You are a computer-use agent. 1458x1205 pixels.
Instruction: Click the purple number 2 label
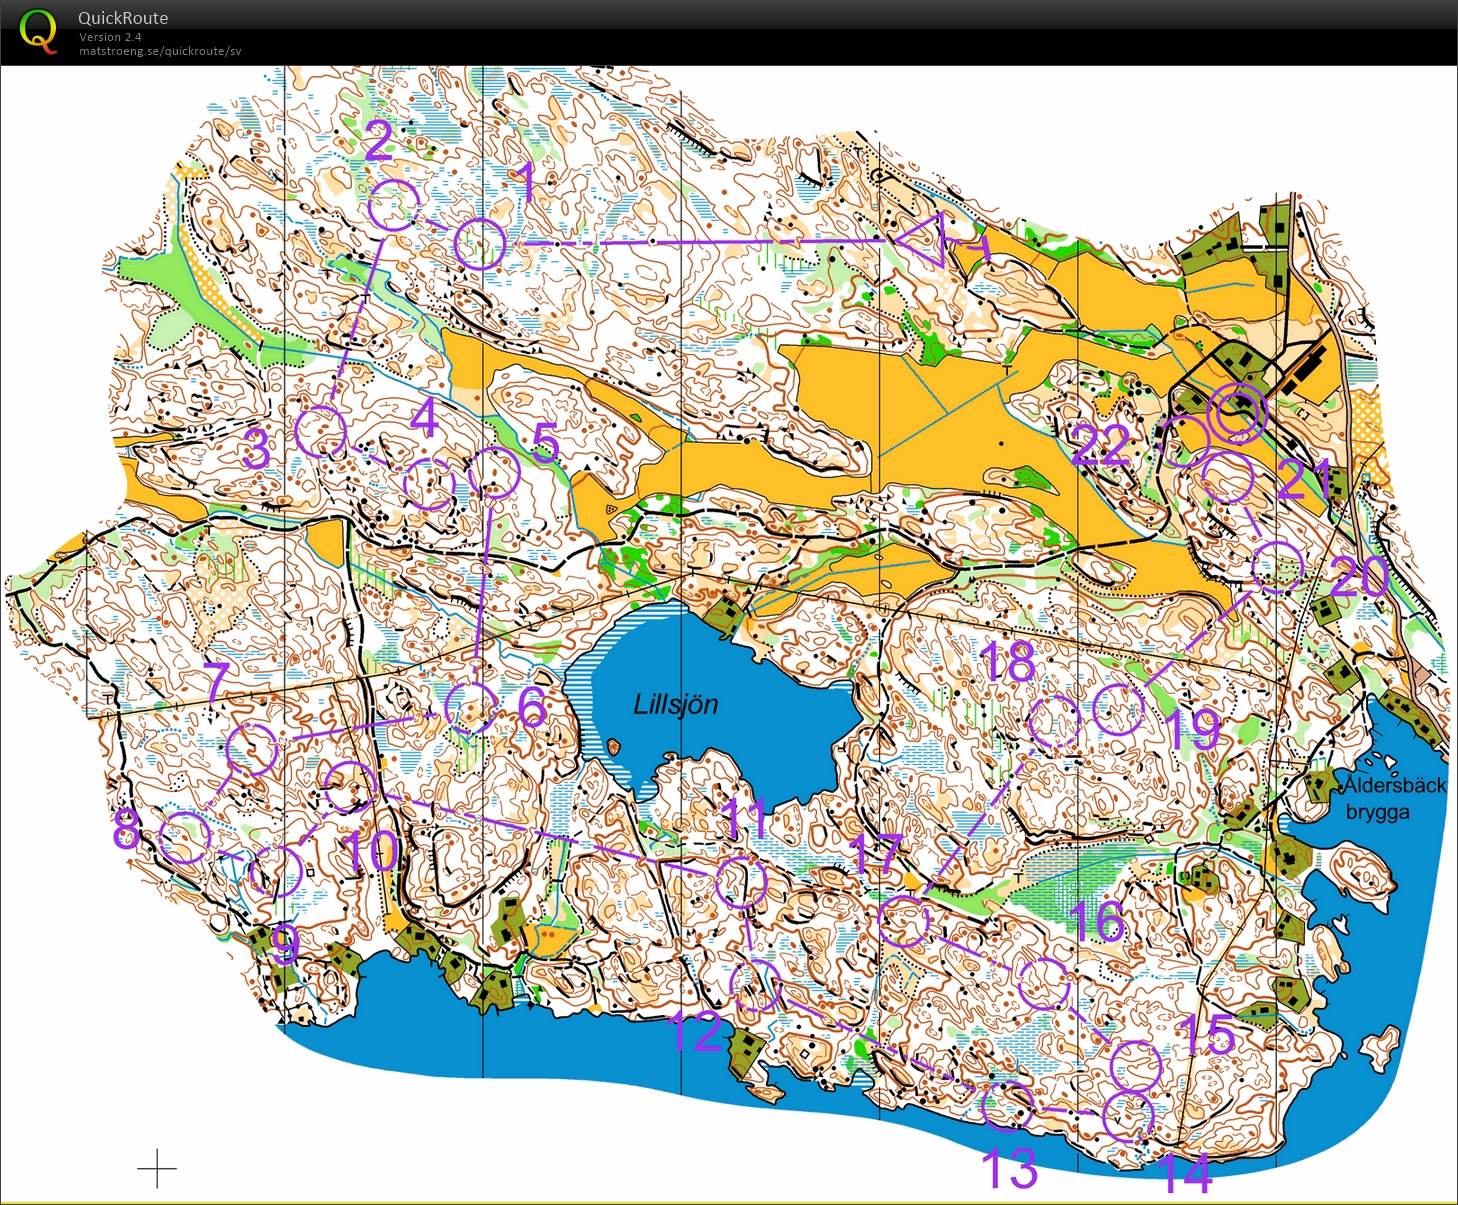pyautogui.click(x=378, y=141)
